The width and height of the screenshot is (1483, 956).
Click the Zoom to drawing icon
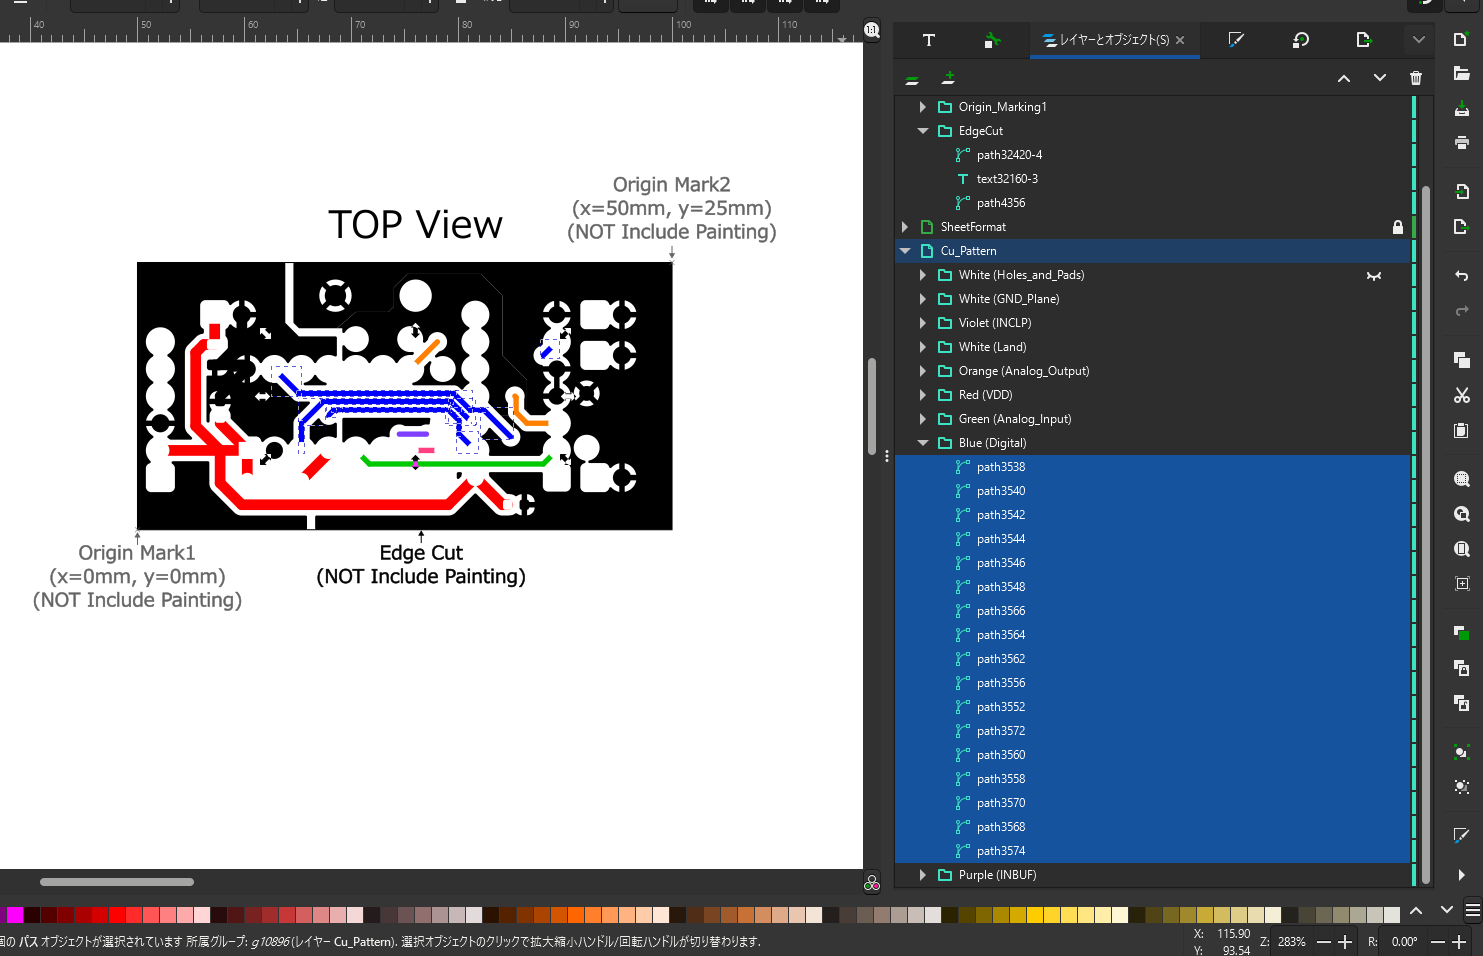click(1461, 514)
